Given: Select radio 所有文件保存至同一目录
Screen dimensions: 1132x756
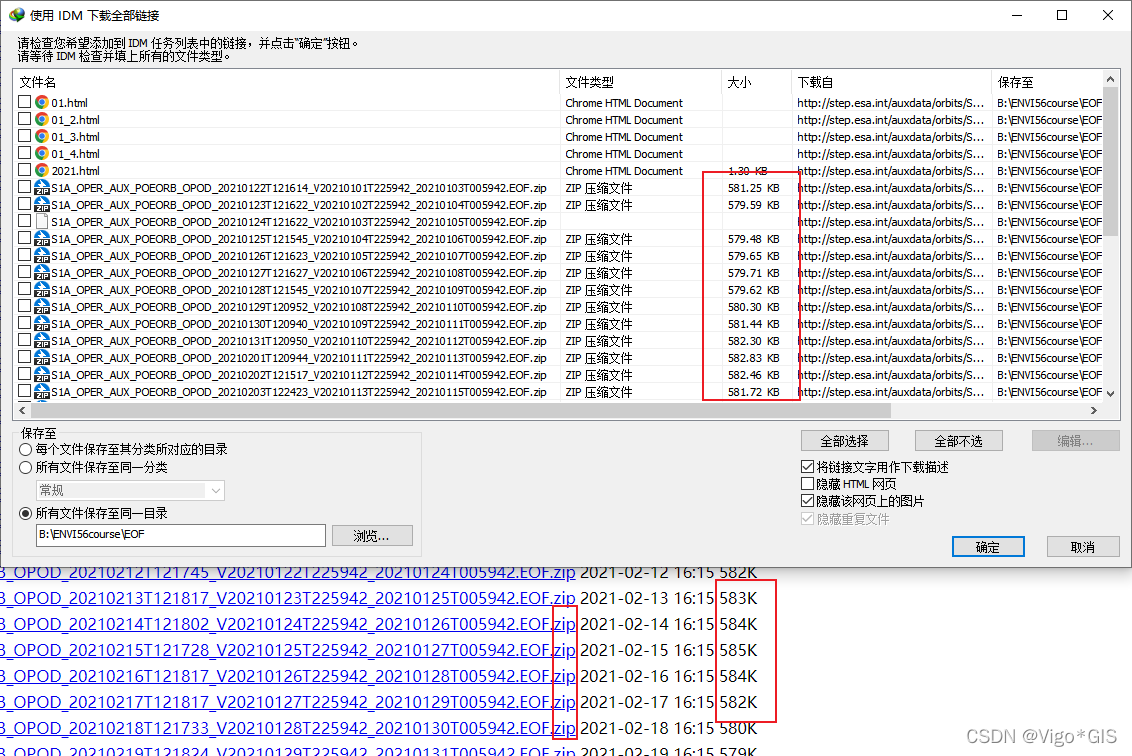Looking at the screenshot, I should pos(25,513).
